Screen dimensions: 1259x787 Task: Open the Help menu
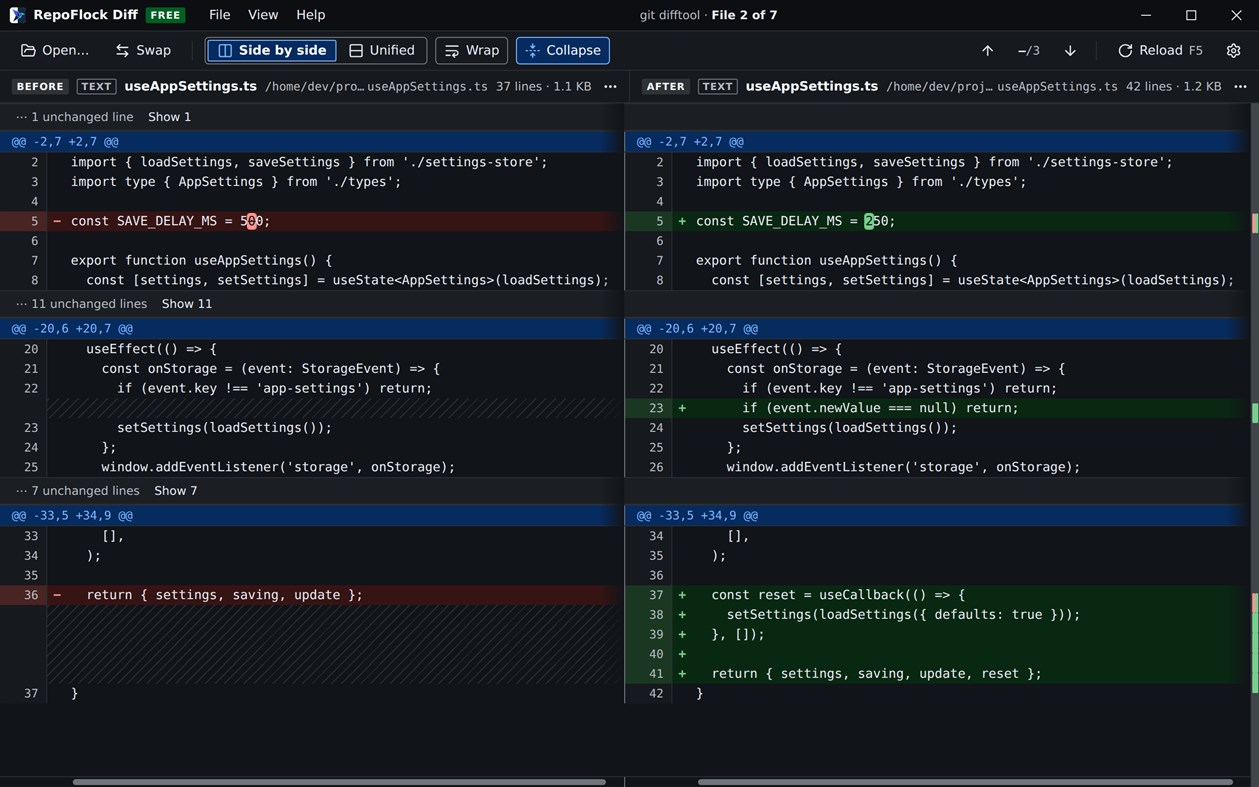(x=311, y=15)
